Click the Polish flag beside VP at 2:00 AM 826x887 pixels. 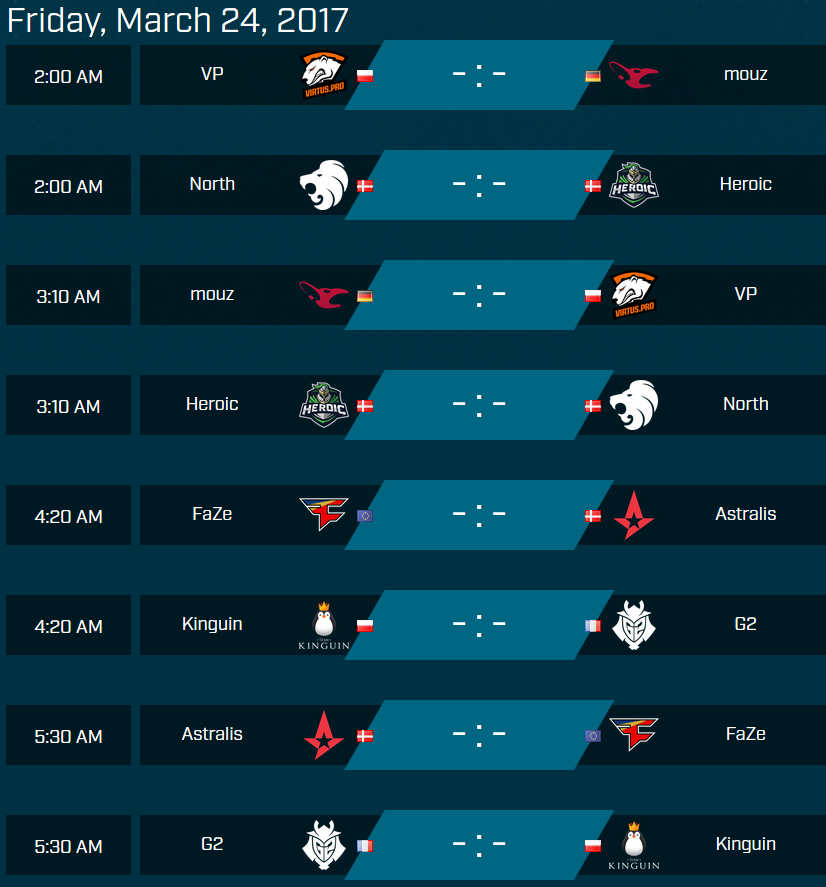point(365,76)
